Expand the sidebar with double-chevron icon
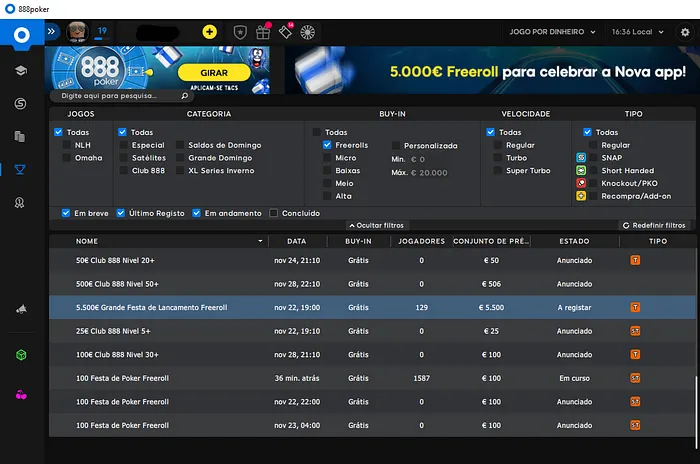 click(x=51, y=31)
